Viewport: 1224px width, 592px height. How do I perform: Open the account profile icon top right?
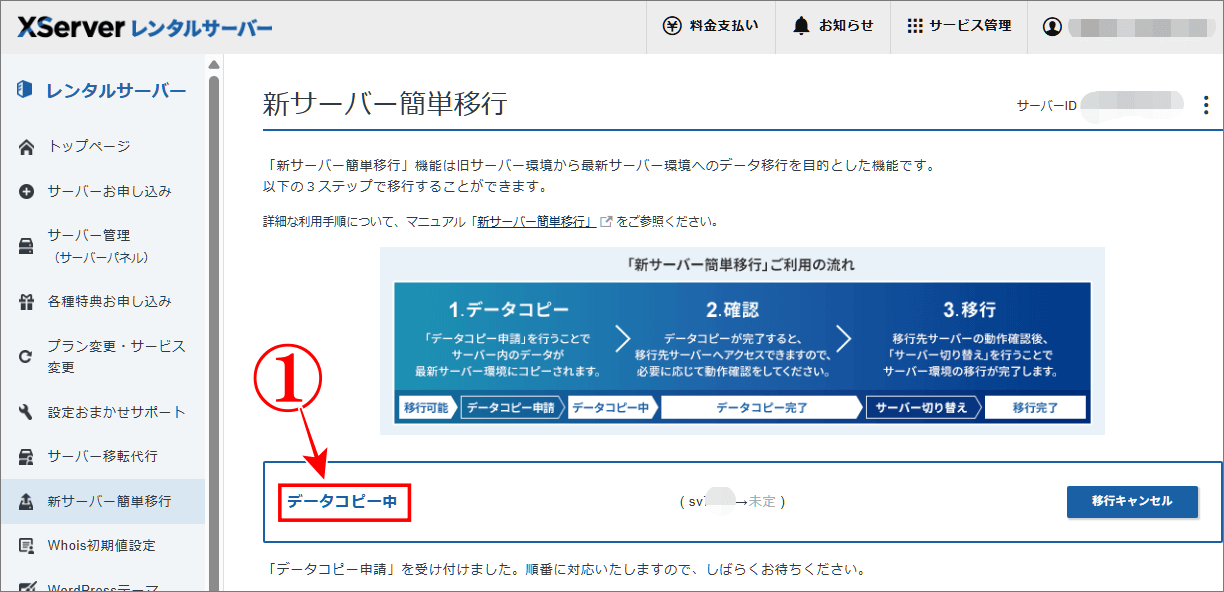[x=1052, y=26]
